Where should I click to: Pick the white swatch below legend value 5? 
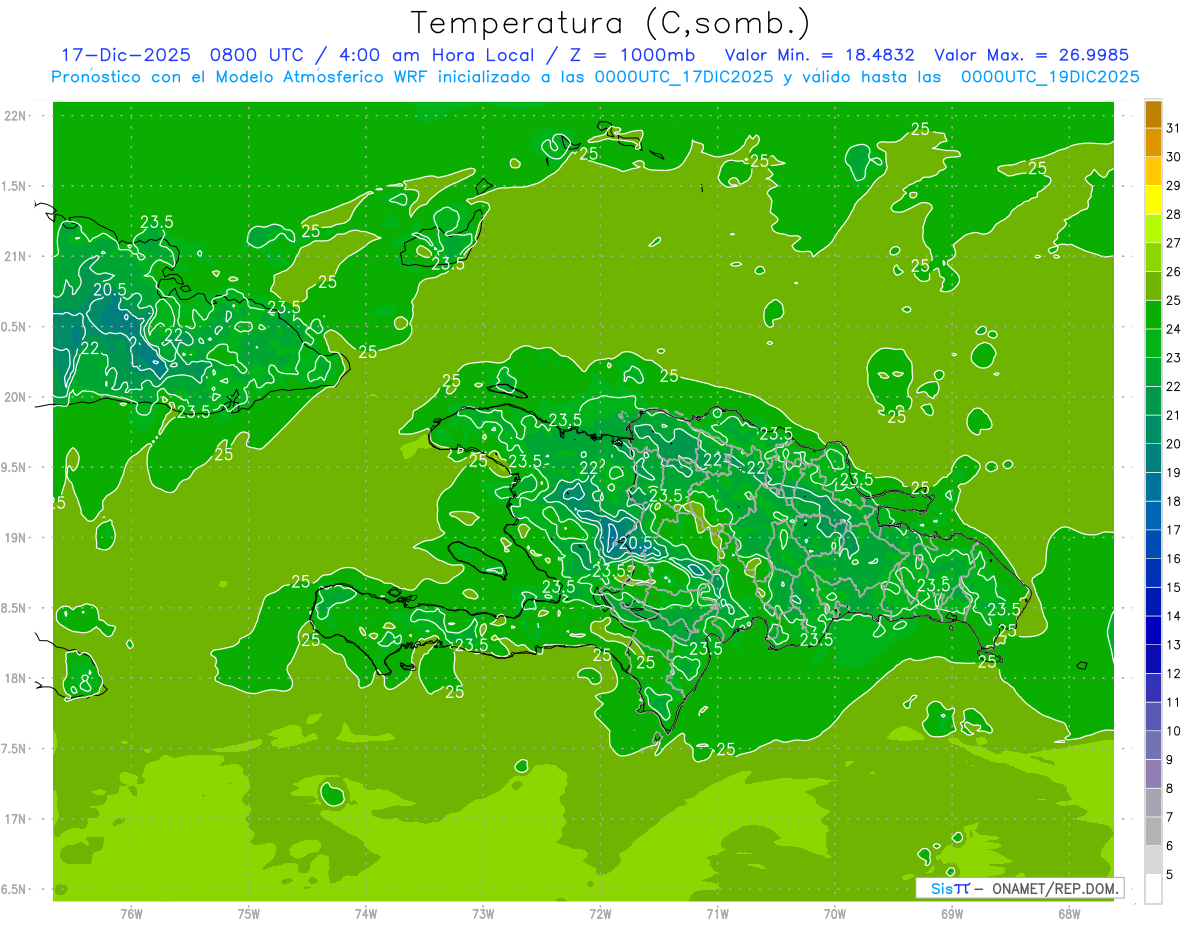(1153, 889)
